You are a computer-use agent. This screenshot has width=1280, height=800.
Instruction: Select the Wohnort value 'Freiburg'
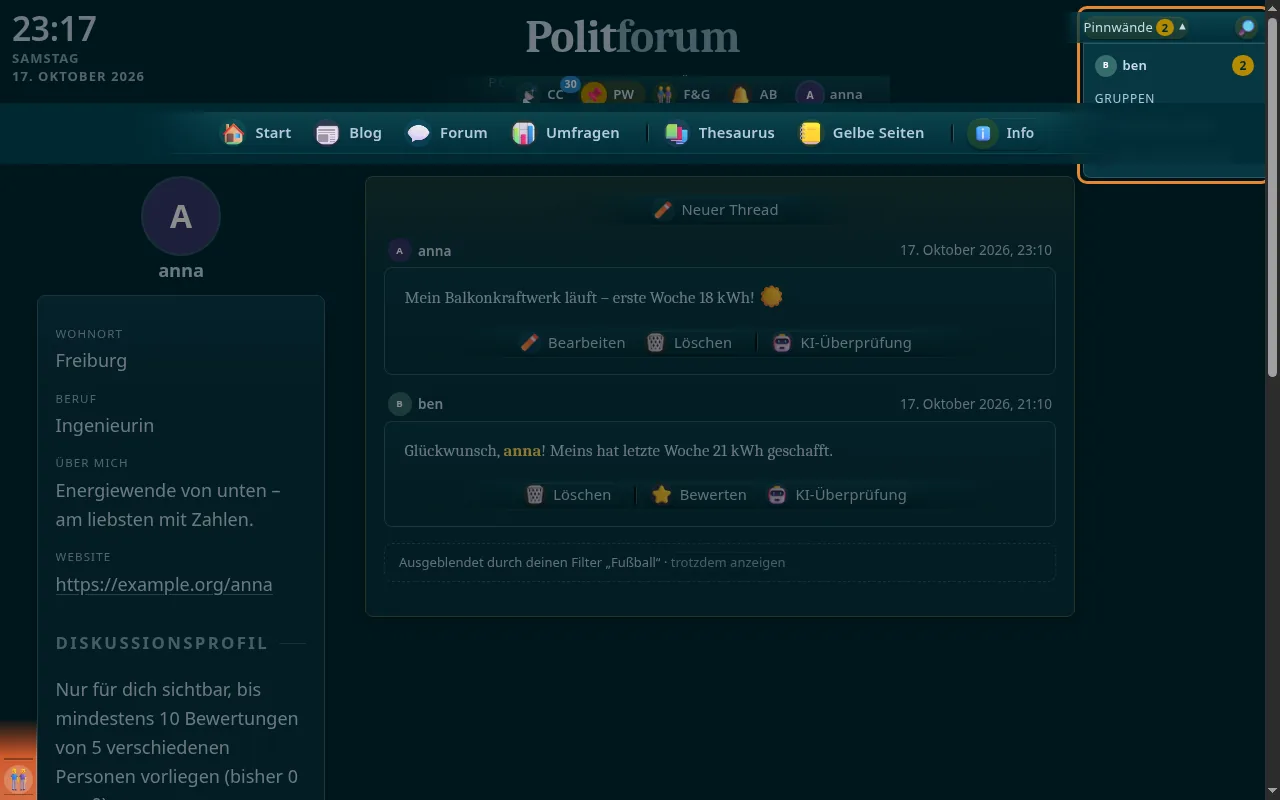(x=91, y=361)
